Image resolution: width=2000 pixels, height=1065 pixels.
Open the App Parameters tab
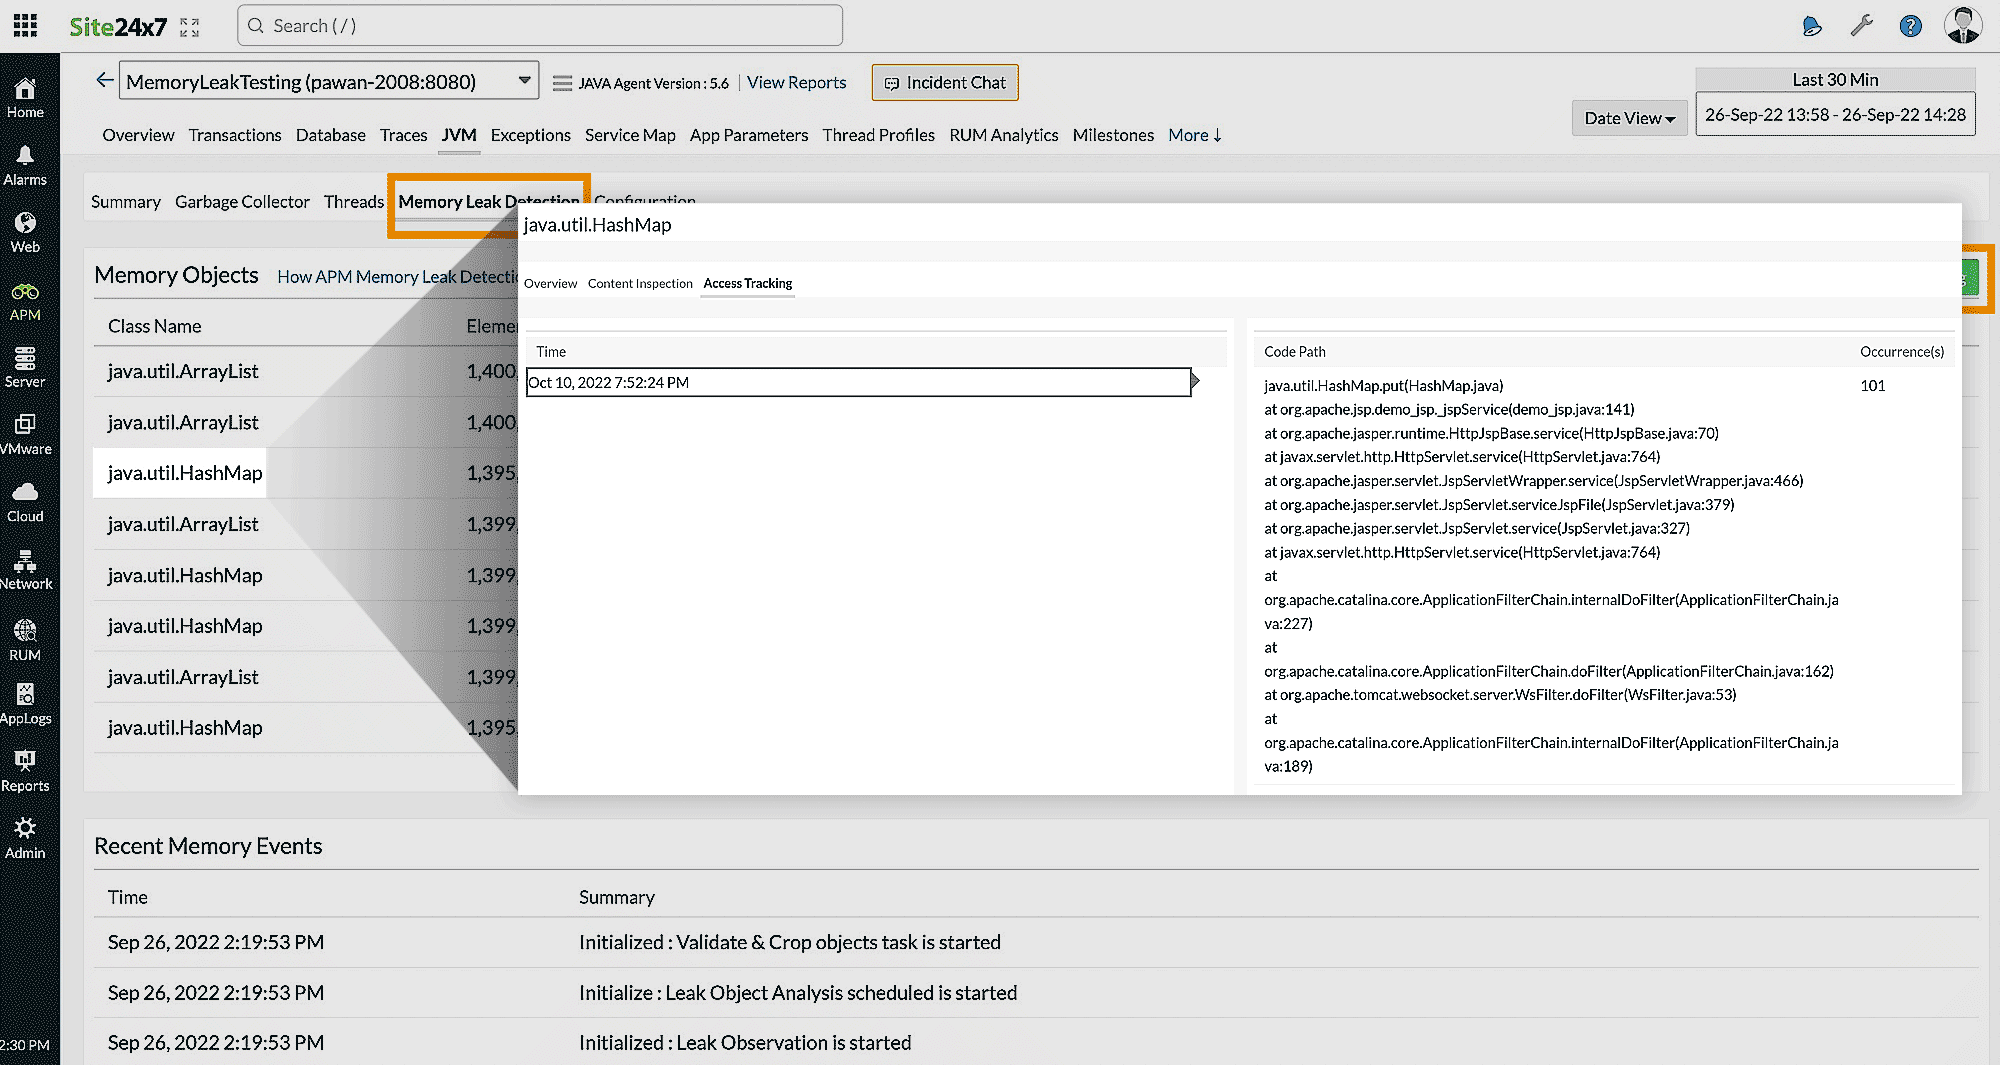(x=749, y=135)
